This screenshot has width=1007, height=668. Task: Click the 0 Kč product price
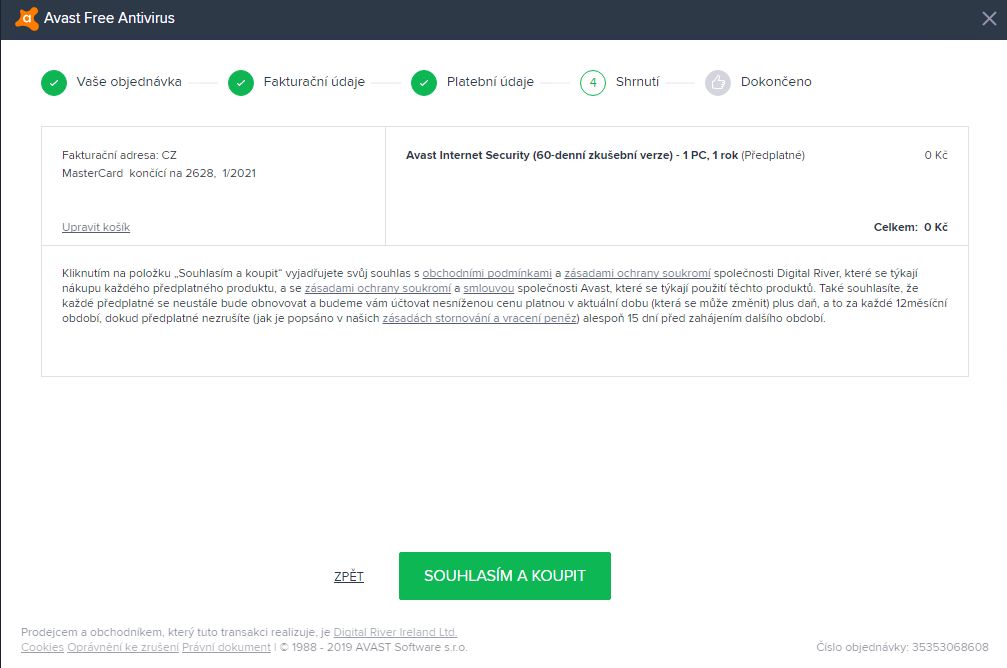point(936,155)
